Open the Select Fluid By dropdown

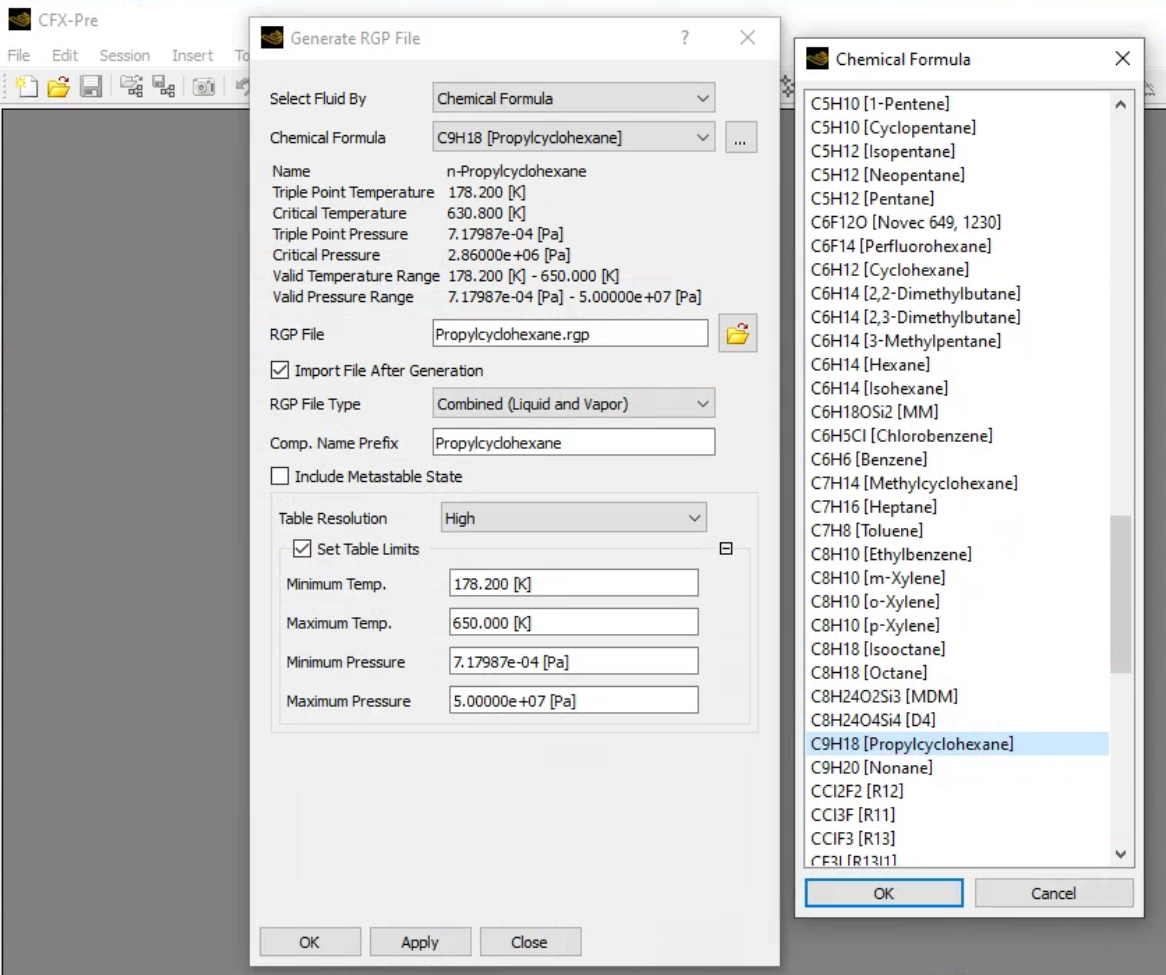click(x=573, y=98)
